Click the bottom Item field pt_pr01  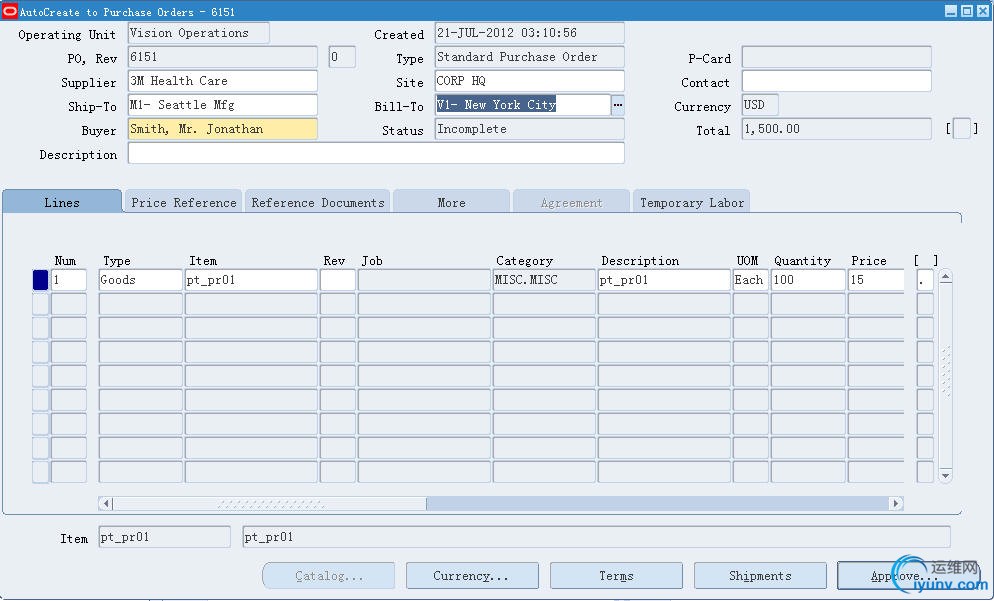(x=165, y=537)
